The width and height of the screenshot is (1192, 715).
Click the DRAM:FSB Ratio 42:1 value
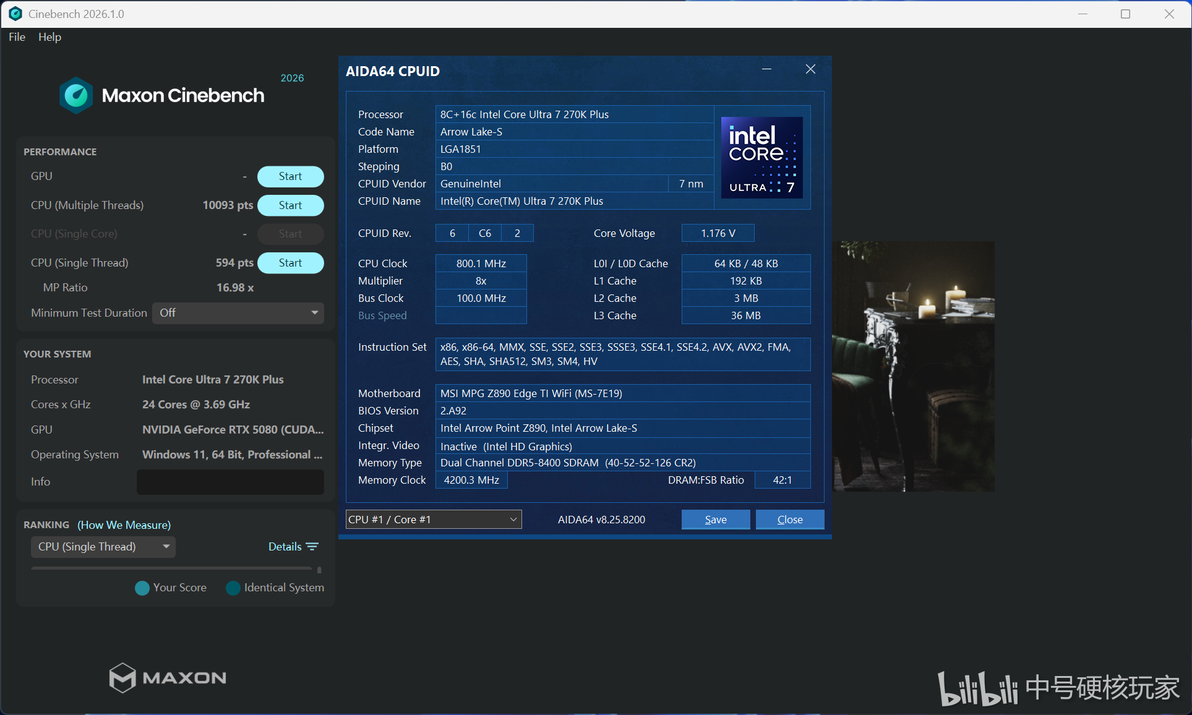[782, 480]
